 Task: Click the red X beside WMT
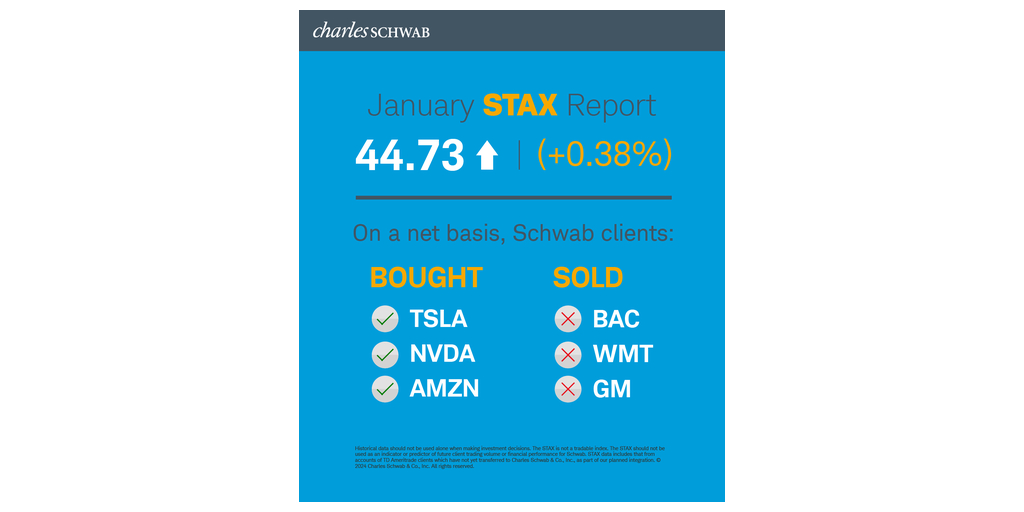568,354
